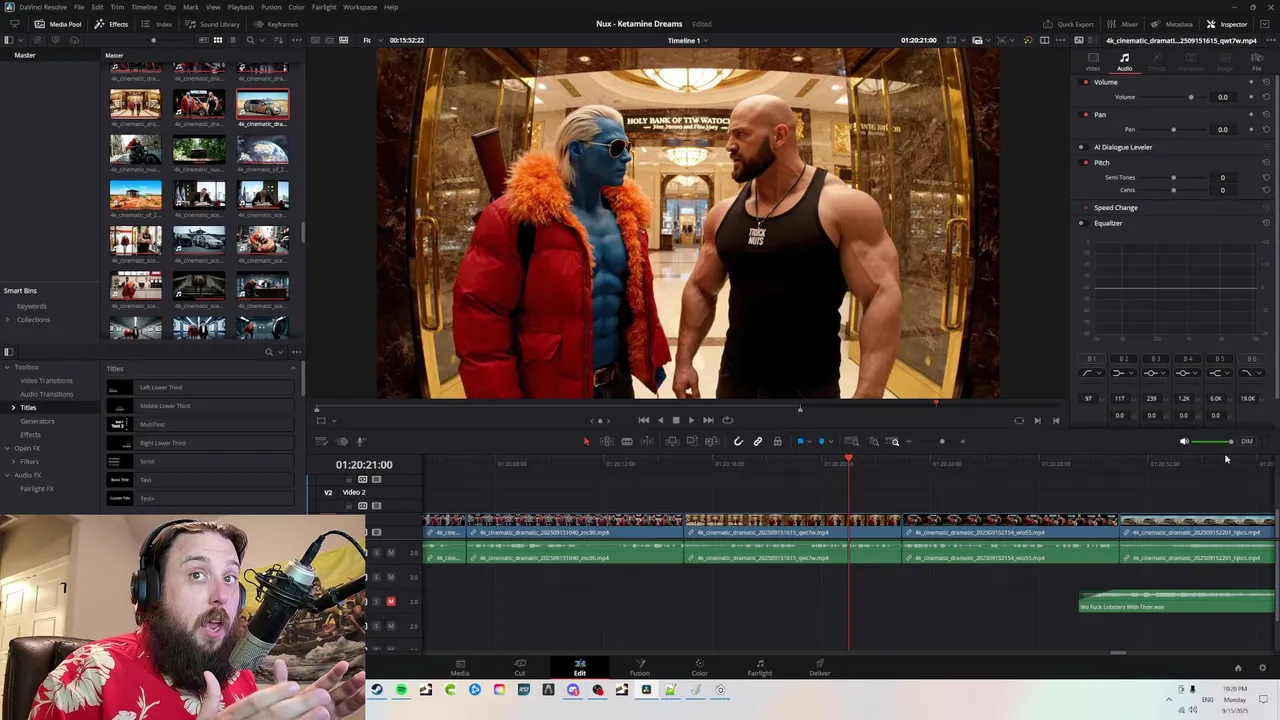The height and width of the screenshot is (720, 1280).
Task: Jump to first frame in viewer
Action: click(x=644, y=420)
